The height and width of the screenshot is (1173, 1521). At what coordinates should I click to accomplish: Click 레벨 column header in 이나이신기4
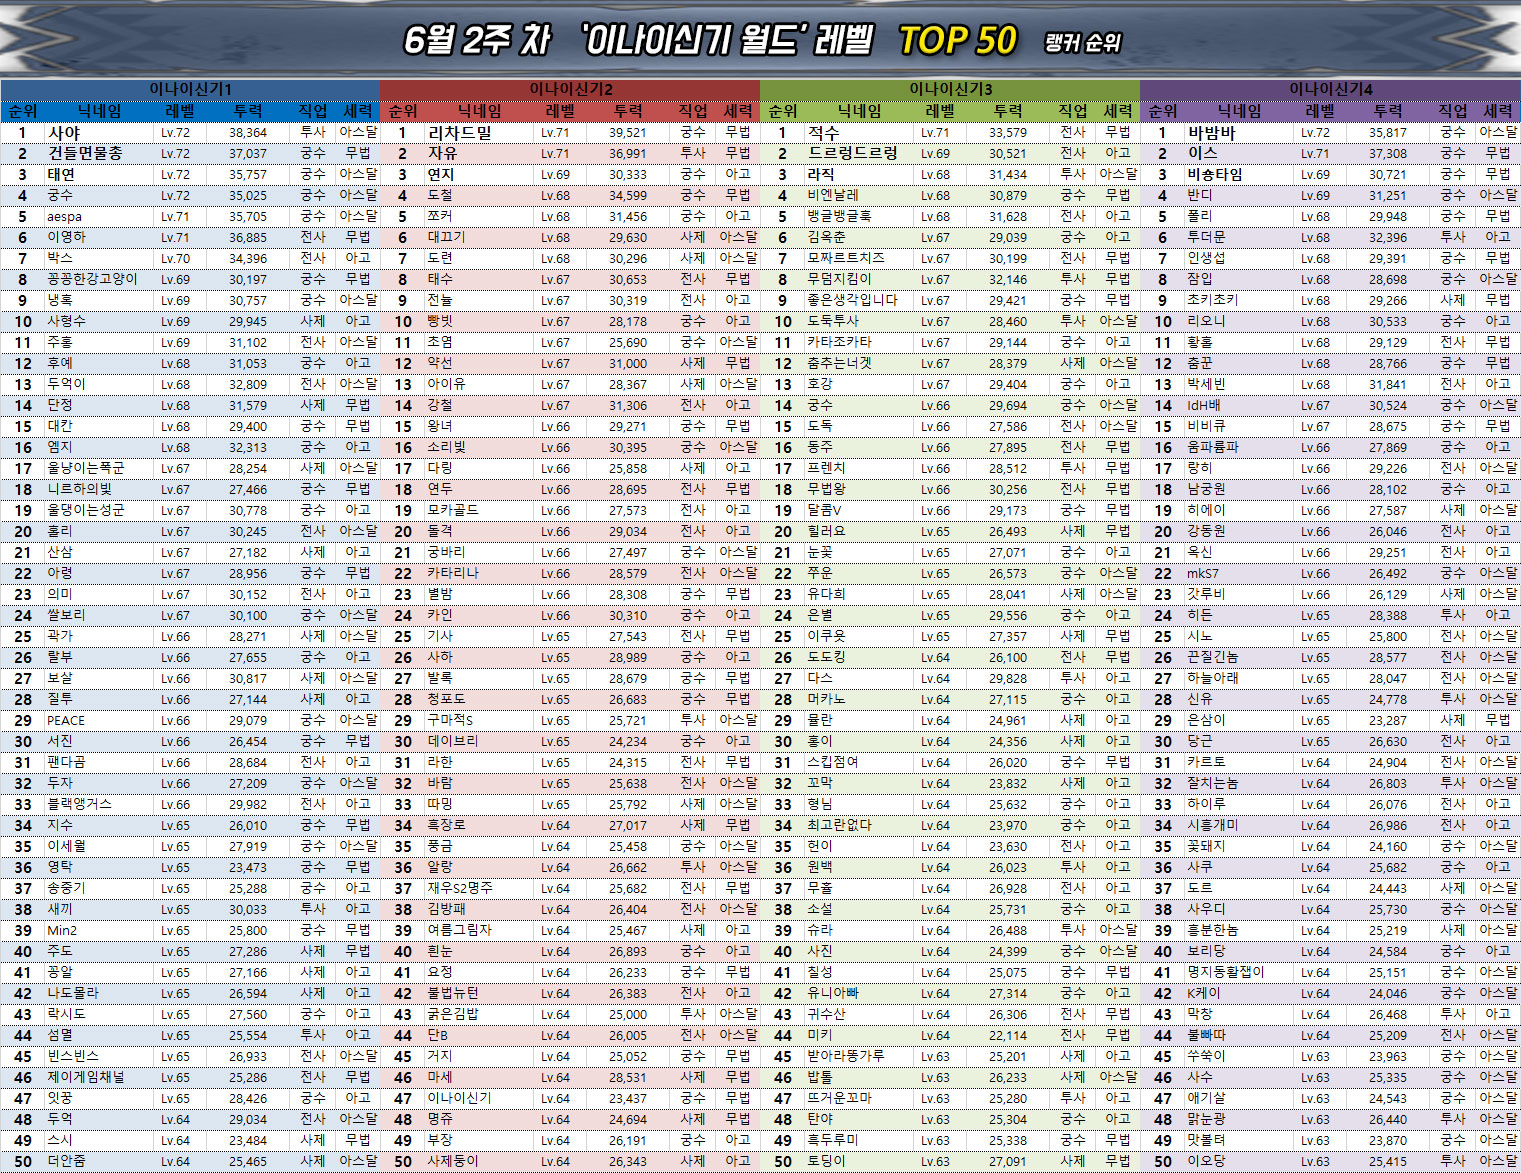pyautogui.click(x=1320, y=111)
